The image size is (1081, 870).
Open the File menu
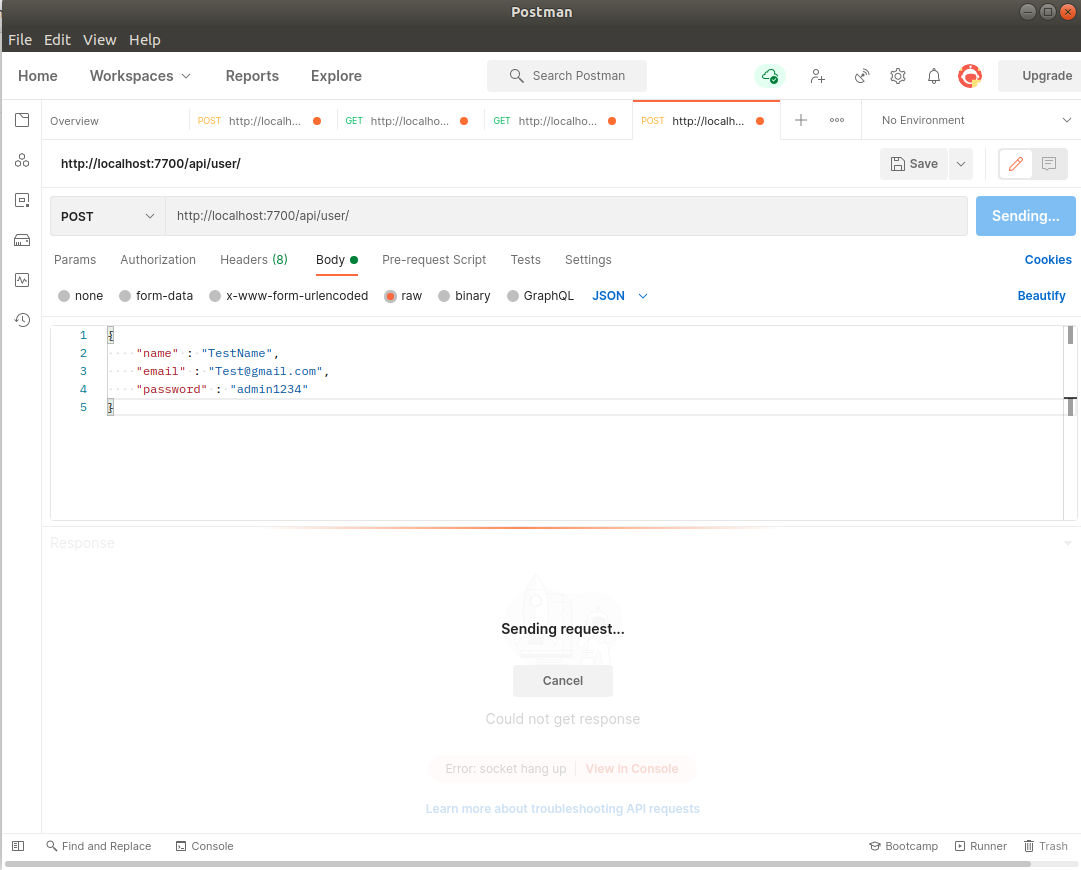pyautogui.click(x=20, y=40)
